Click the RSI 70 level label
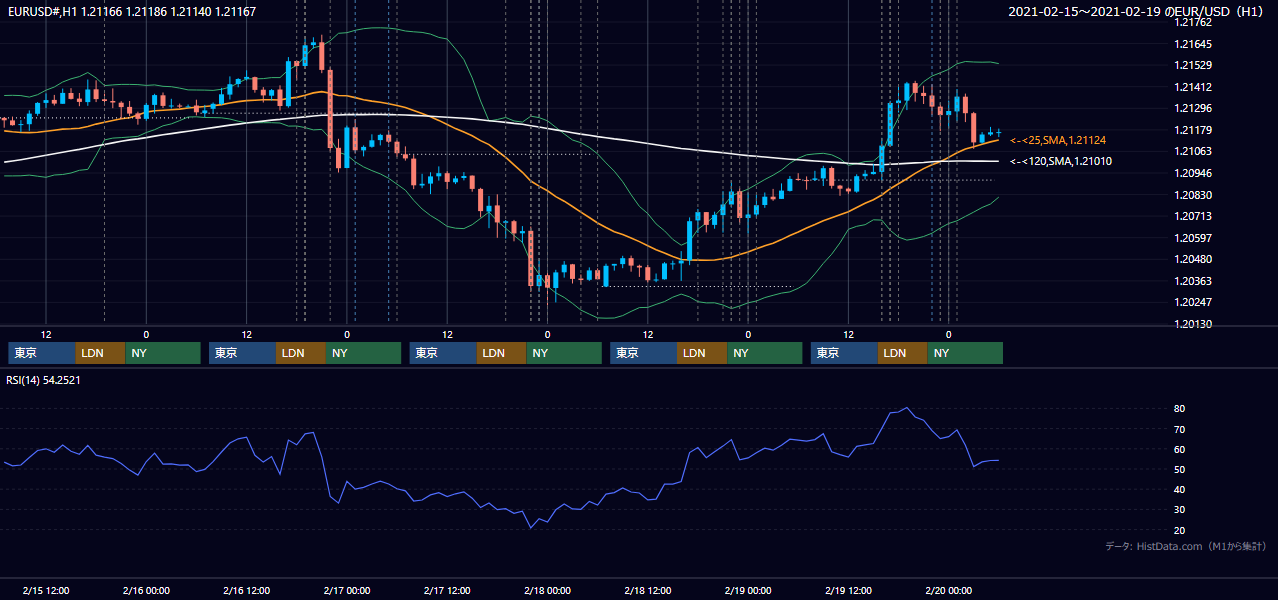 (x=1179, y=429)
